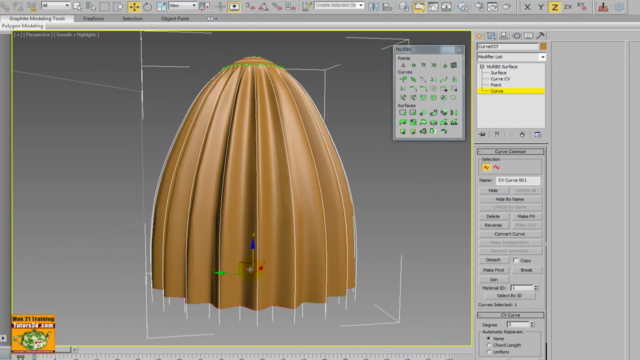Switch to the Freeform tab

click(93, 18)
